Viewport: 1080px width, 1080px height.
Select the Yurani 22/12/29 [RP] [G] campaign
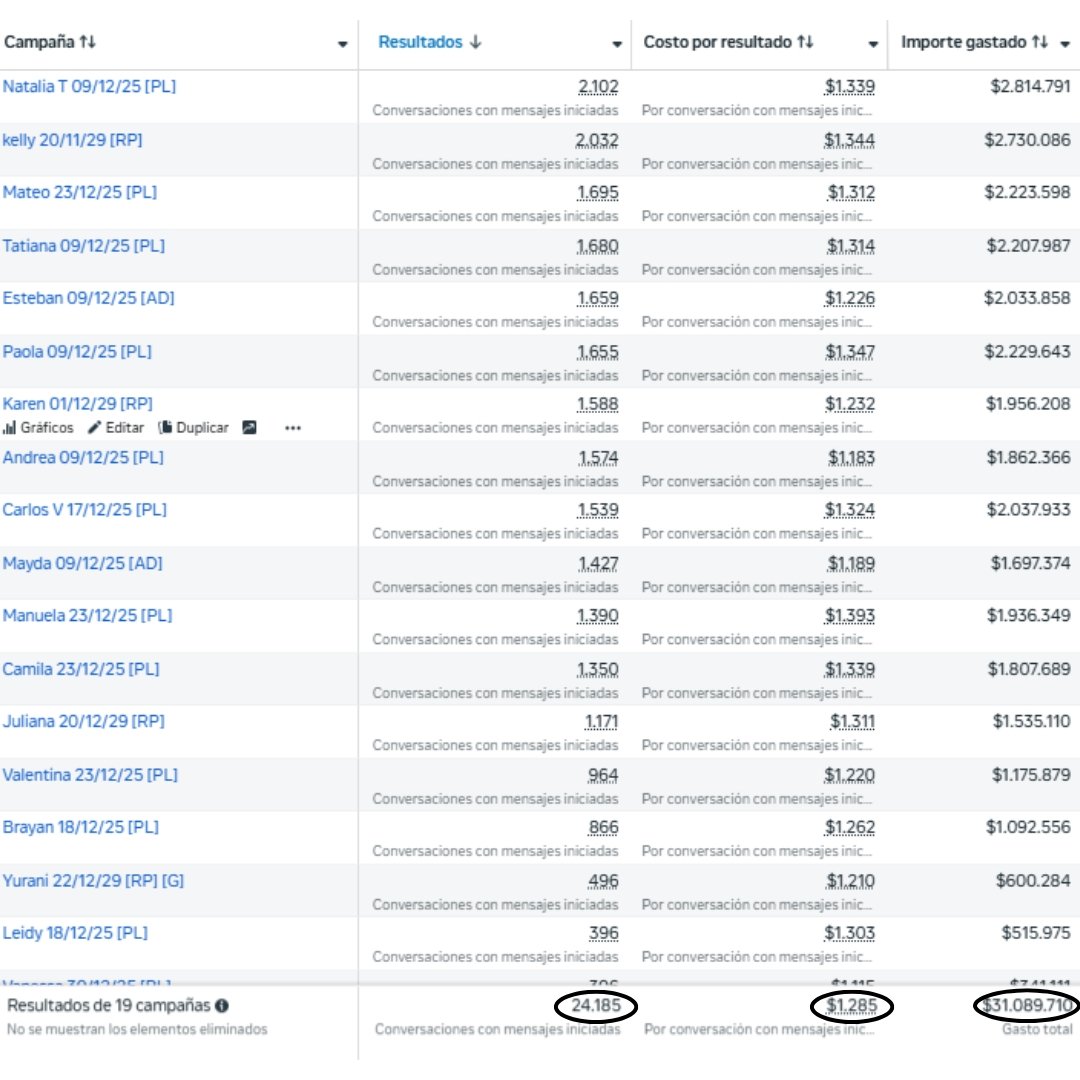(93, 881)
